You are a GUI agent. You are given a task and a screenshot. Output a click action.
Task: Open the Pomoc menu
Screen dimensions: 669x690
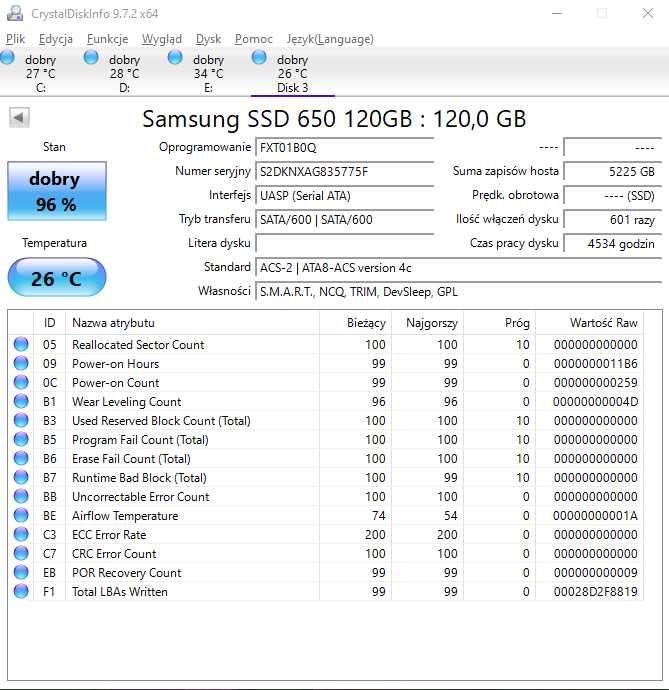(x=254, y=39)
